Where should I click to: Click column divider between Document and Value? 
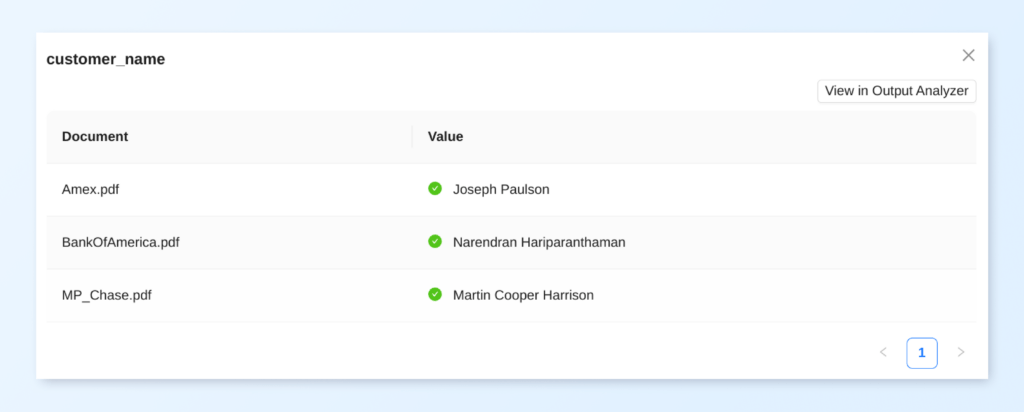coord(412,136)
